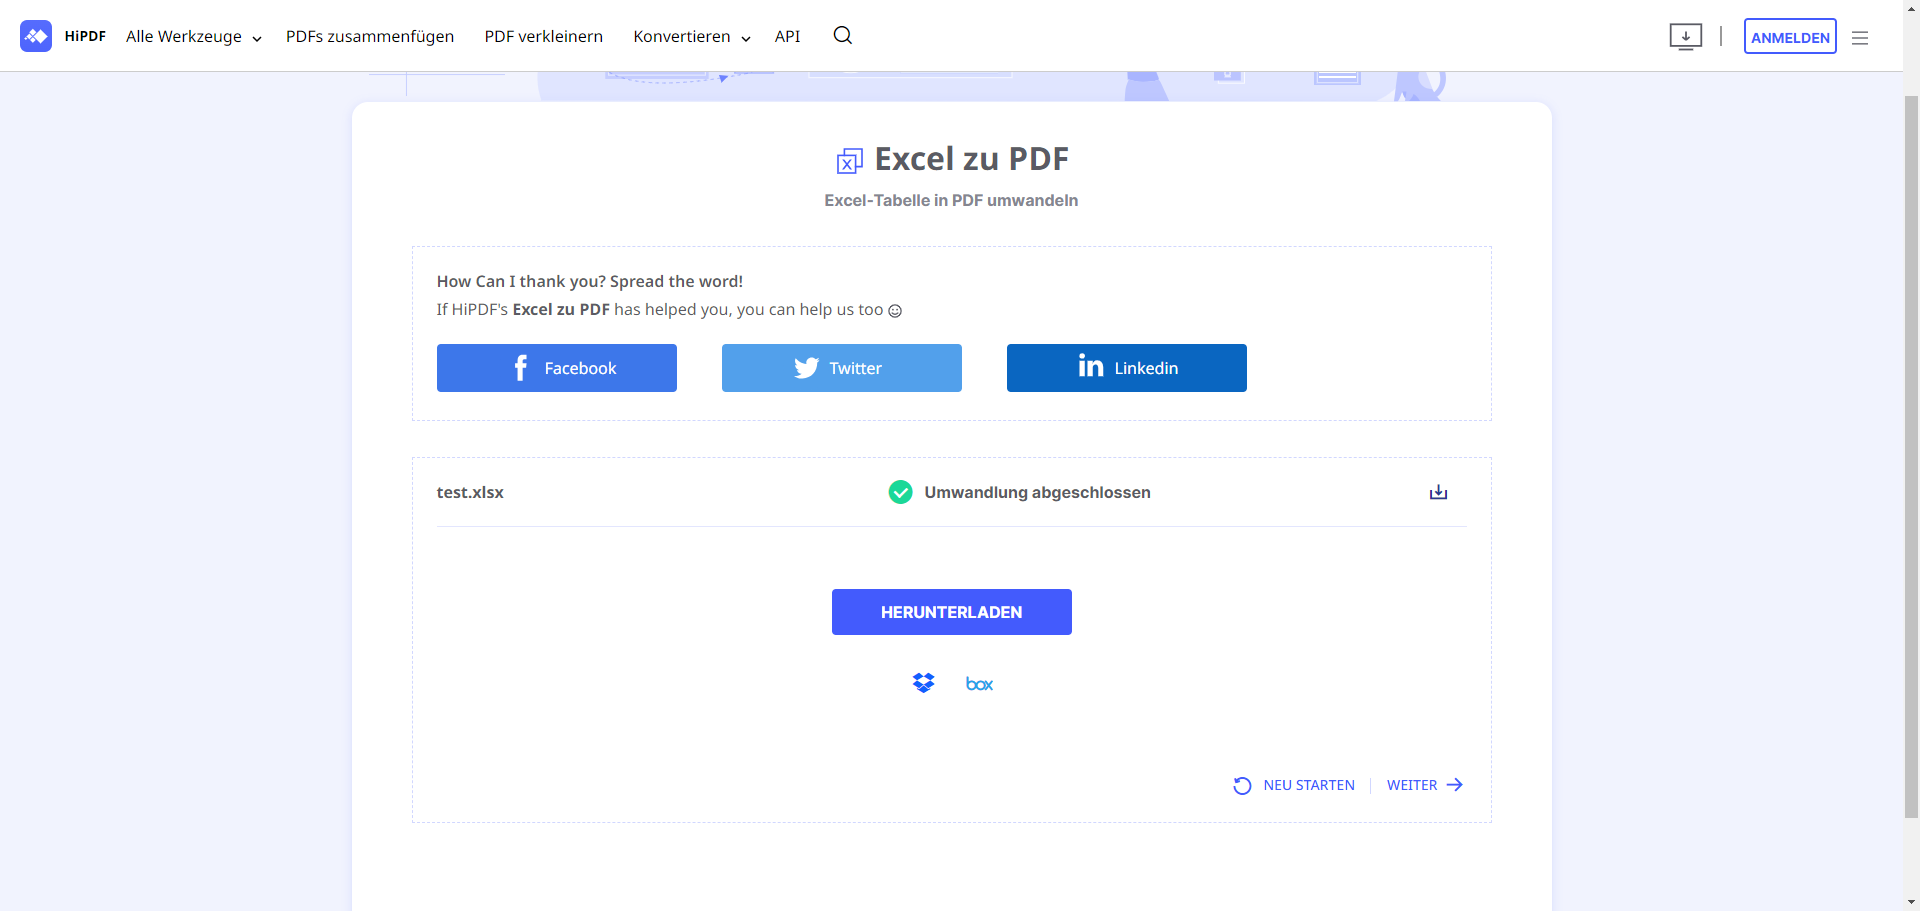Click the green conversion complete checkmark
This screenshot has width=1920, height=911.
(x=900, y=492)
